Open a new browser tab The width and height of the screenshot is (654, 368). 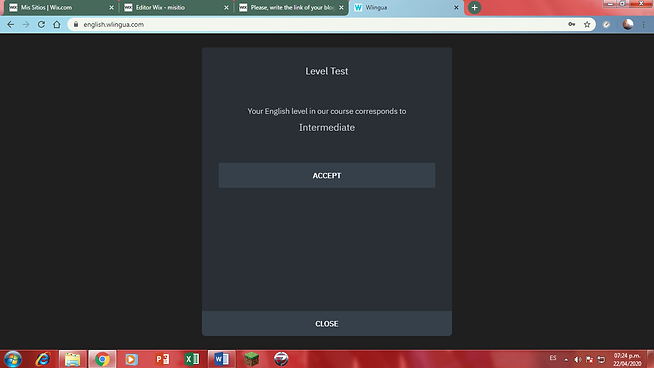click(474, 8)
